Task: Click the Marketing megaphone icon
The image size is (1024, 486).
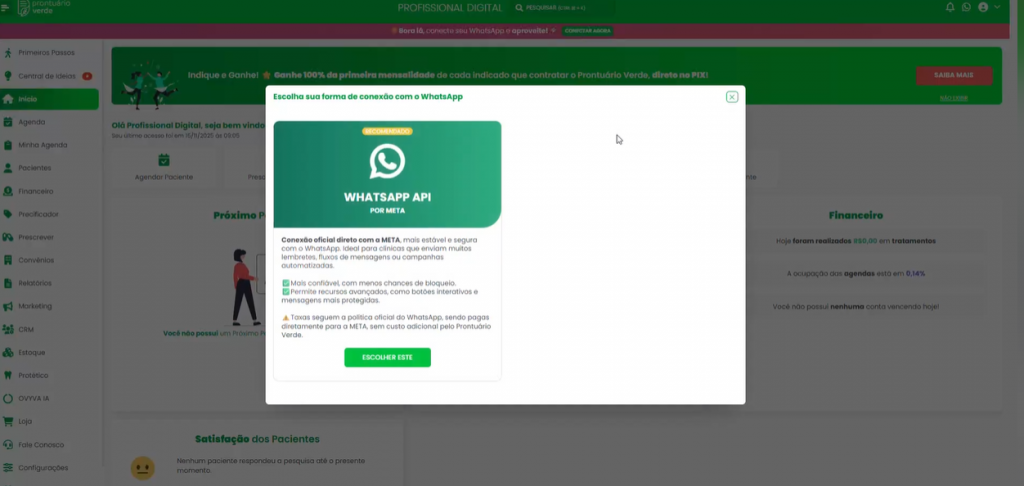Action: coord(8,306)
